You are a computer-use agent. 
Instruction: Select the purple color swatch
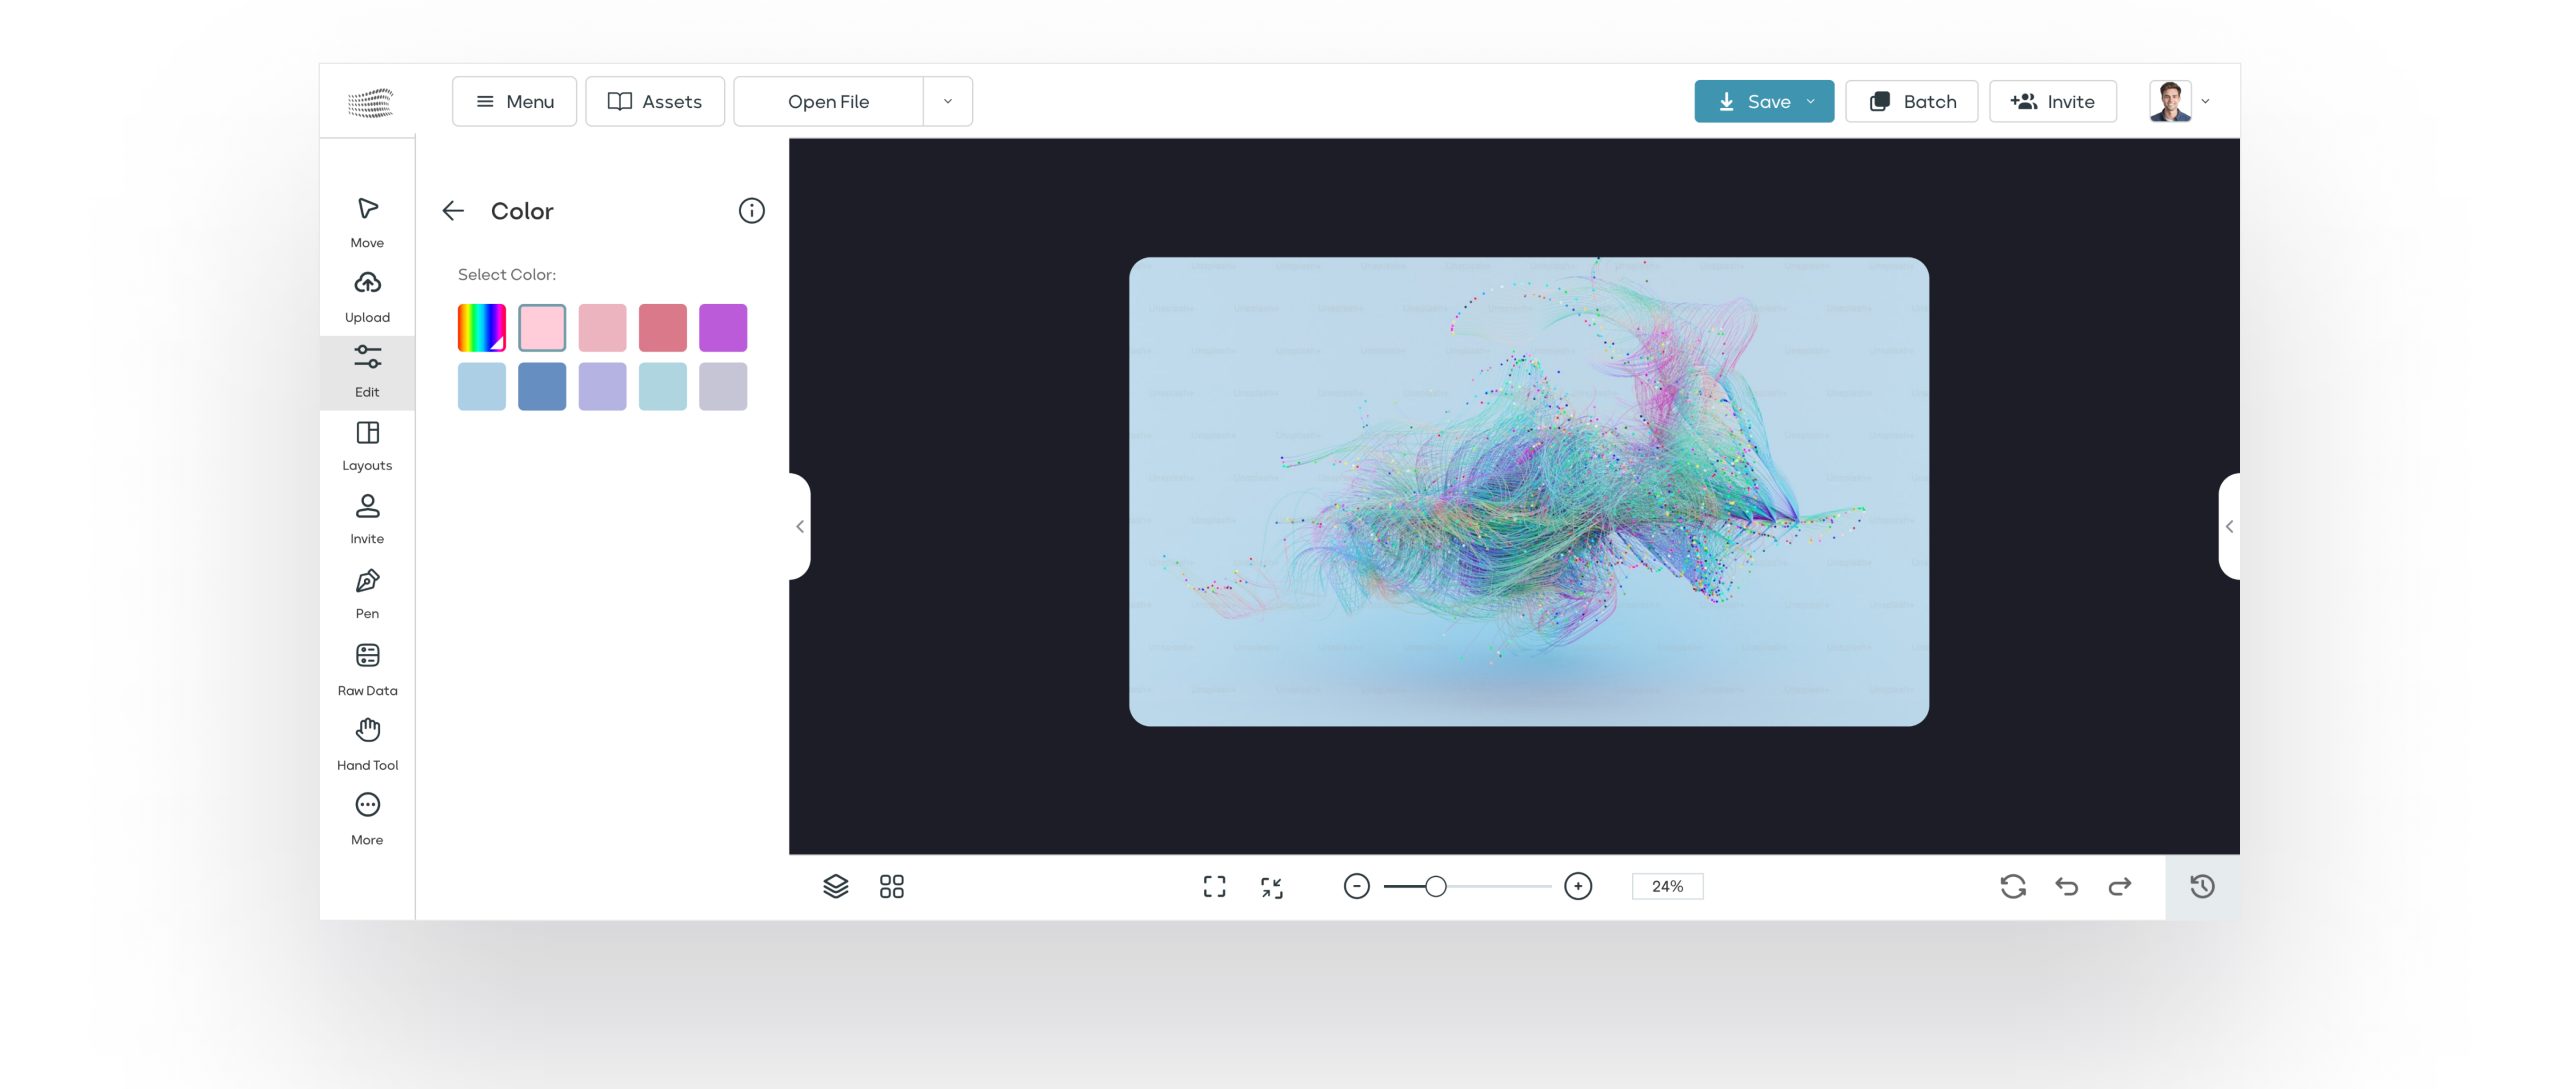[722, 328]
